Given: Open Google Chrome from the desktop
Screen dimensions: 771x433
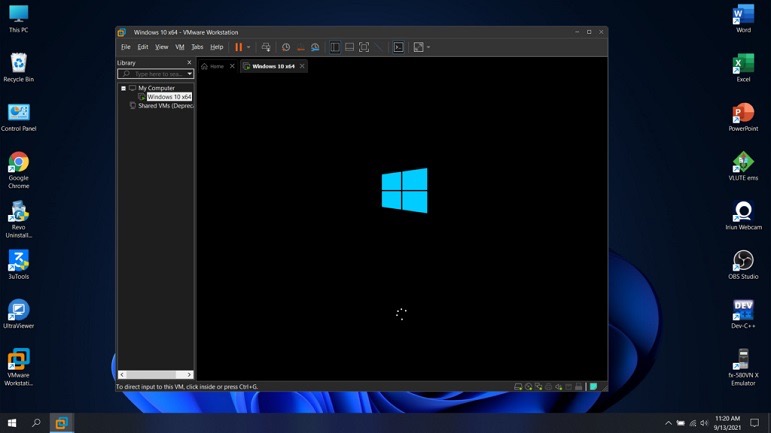Looking at the screenshot, I should pyautogui.click(x=18, y=163).
